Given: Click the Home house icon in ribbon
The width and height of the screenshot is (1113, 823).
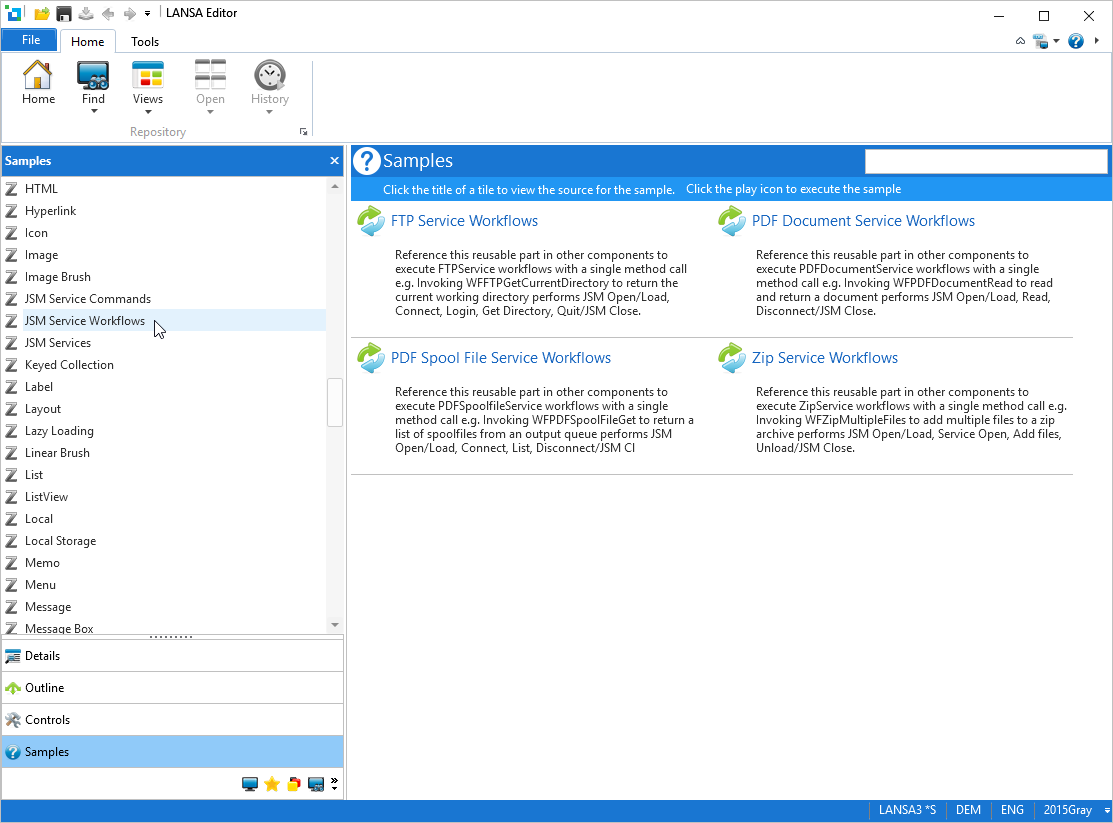Looking at the screenshot, I should point(38,75).
